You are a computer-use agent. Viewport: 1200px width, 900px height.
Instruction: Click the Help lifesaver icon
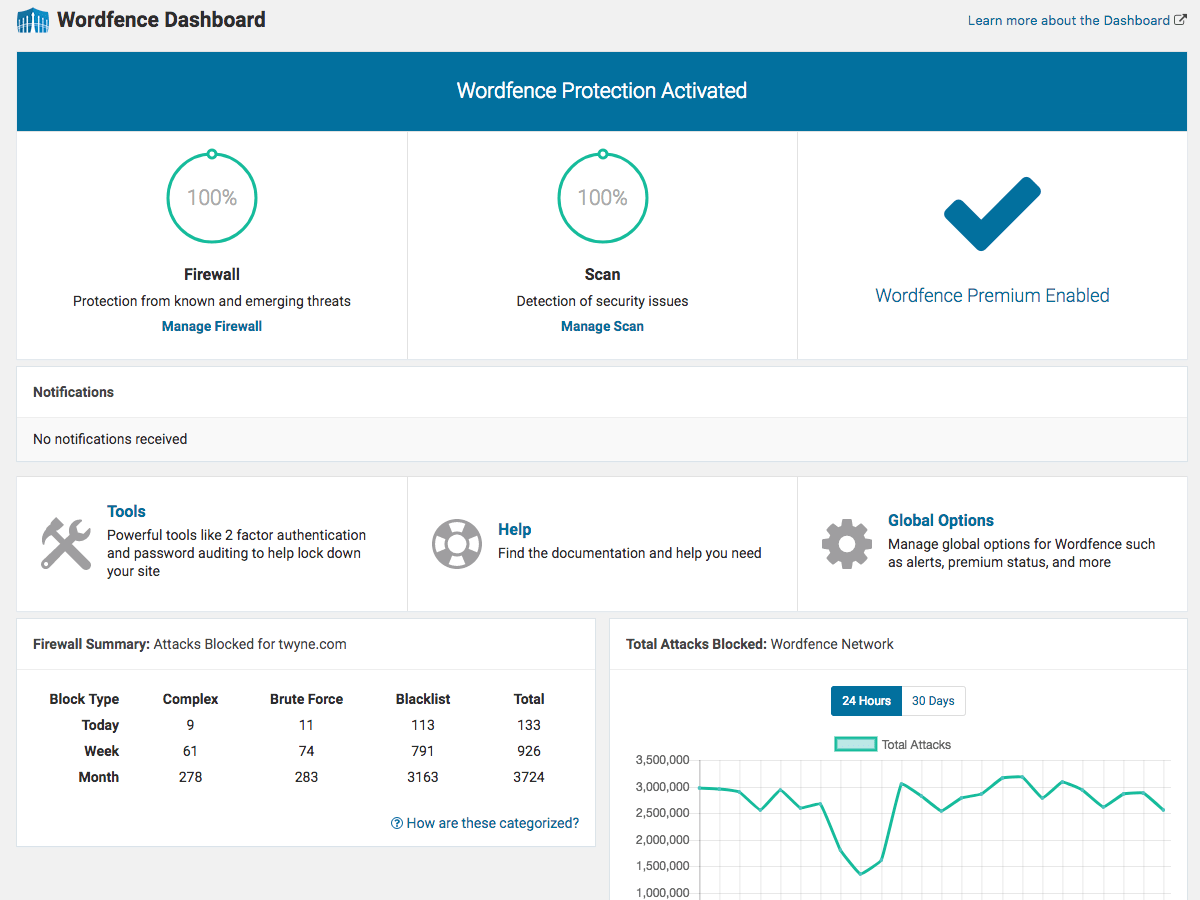point(457,544)
